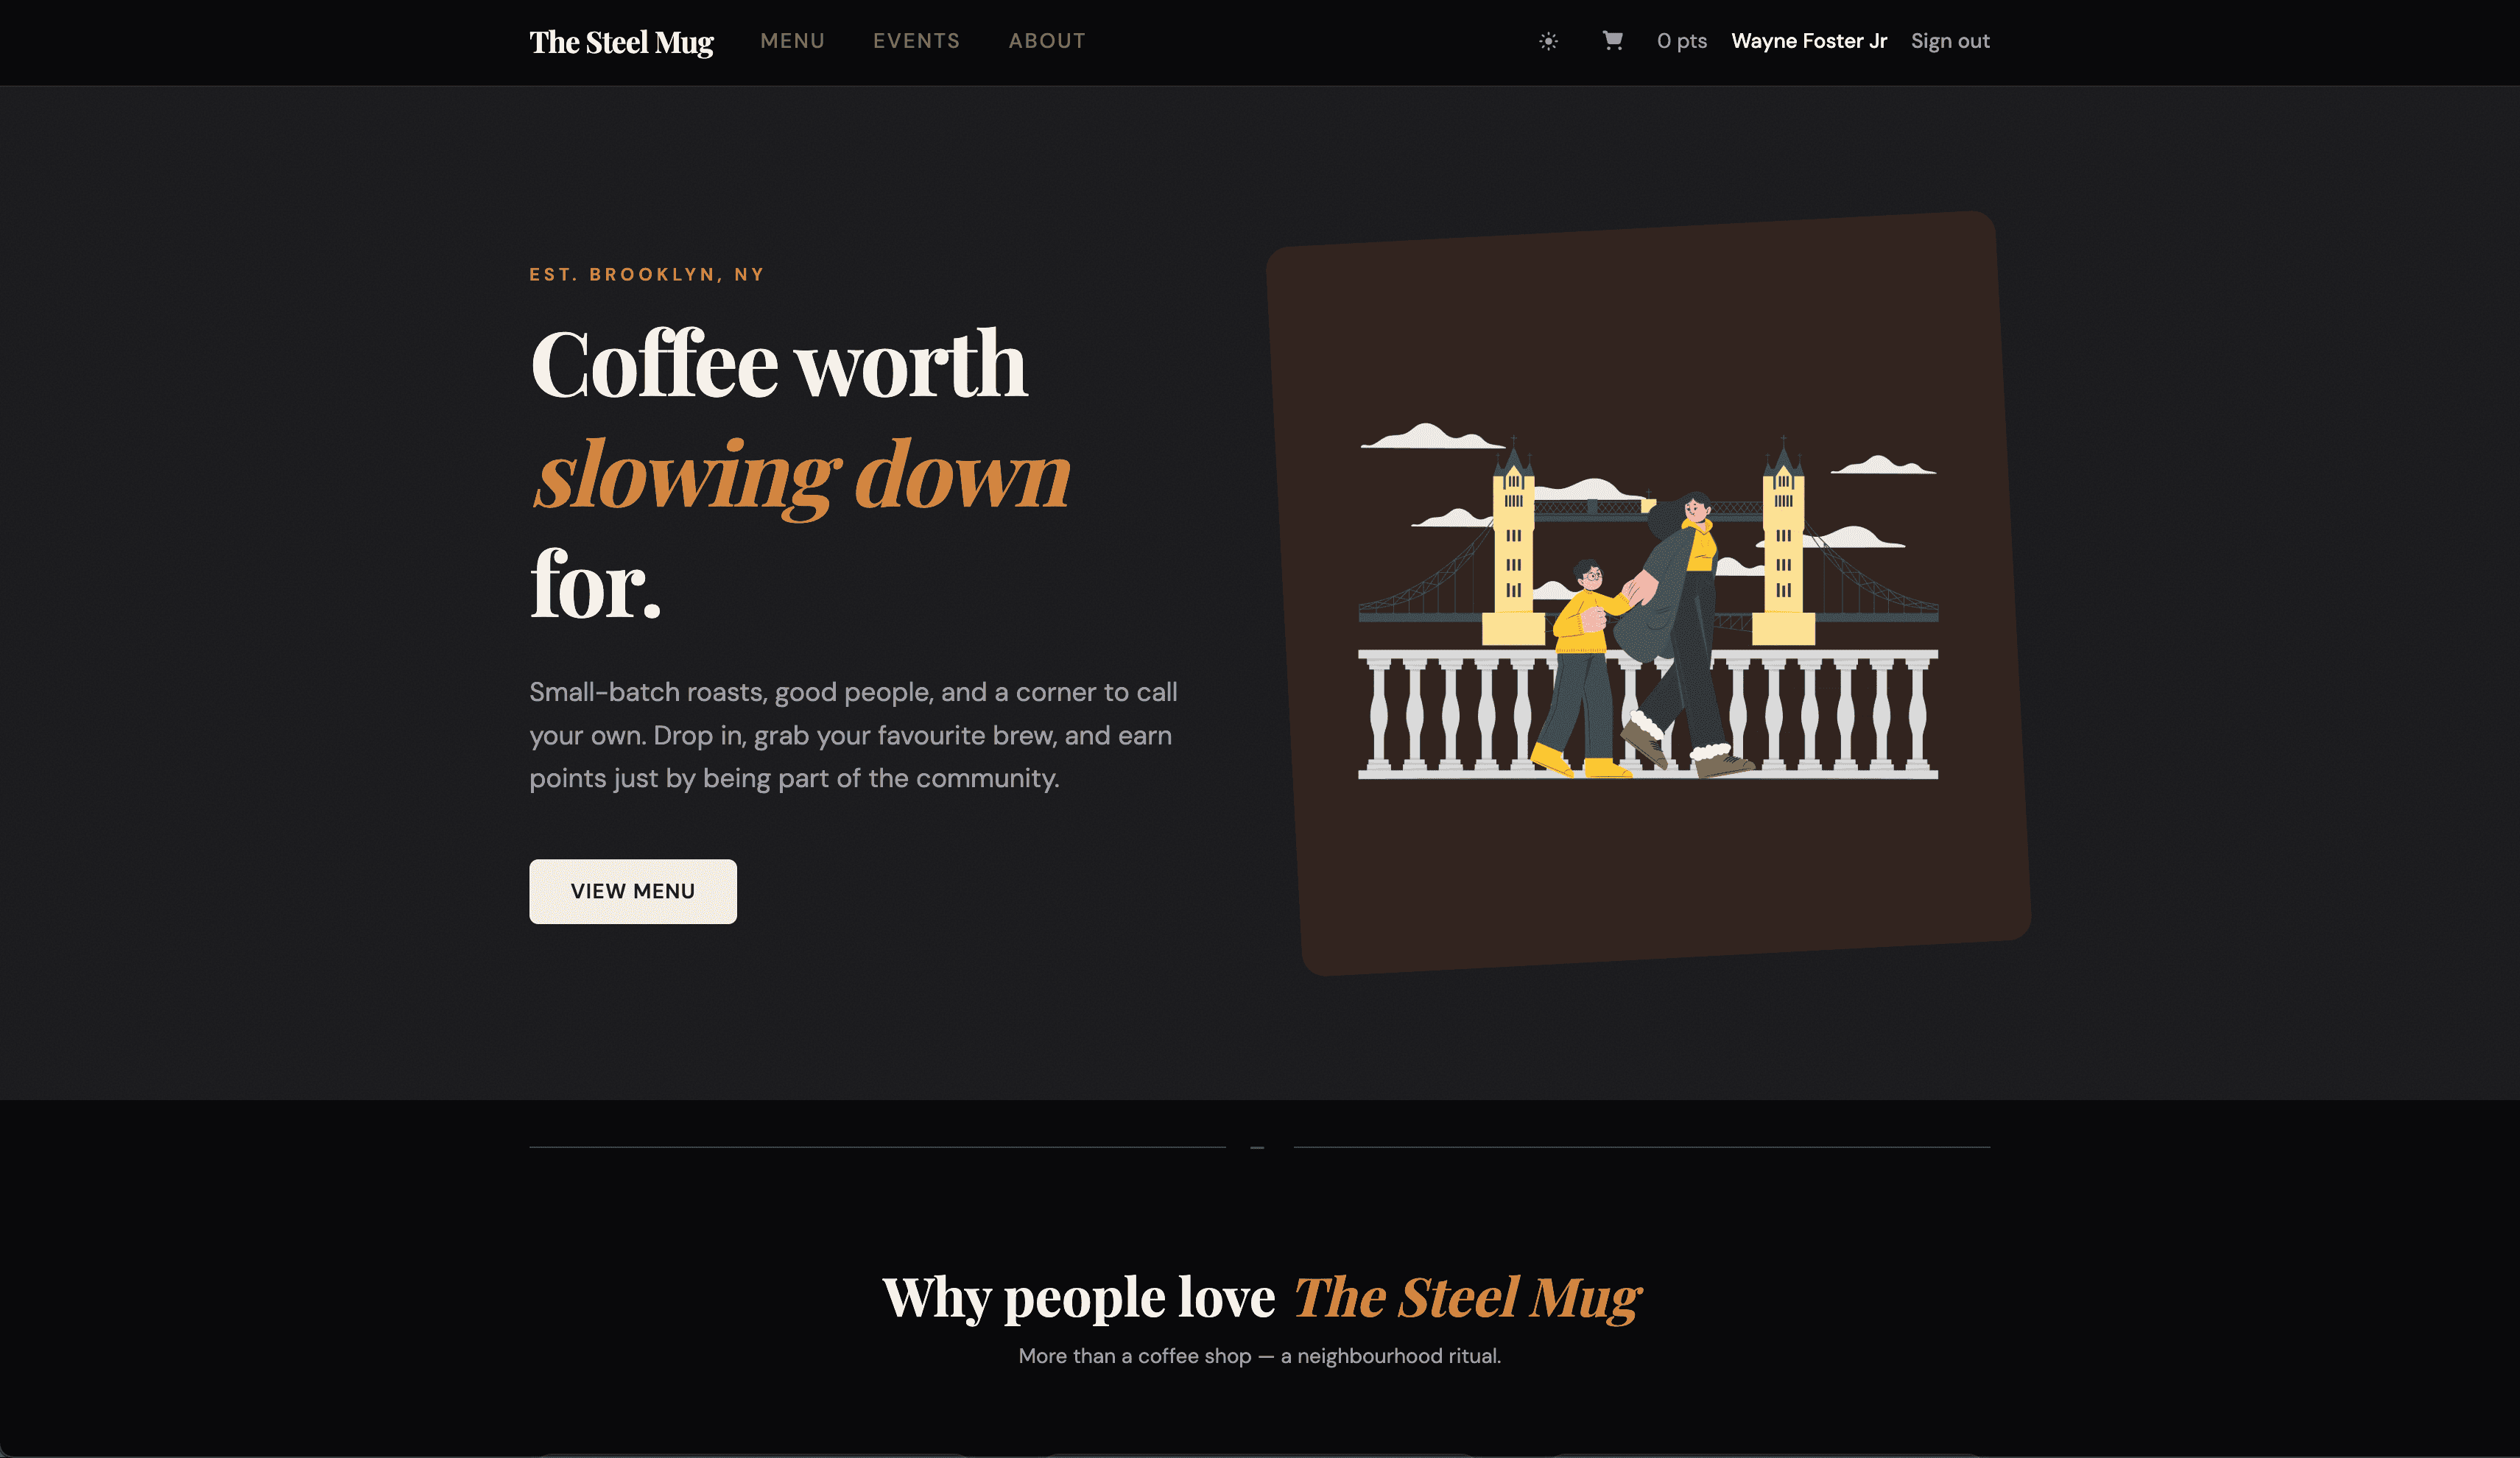Check the 0 pts rewards balance
2520x1458 pixels.
pyautogui.click(x=1681, y=41)
